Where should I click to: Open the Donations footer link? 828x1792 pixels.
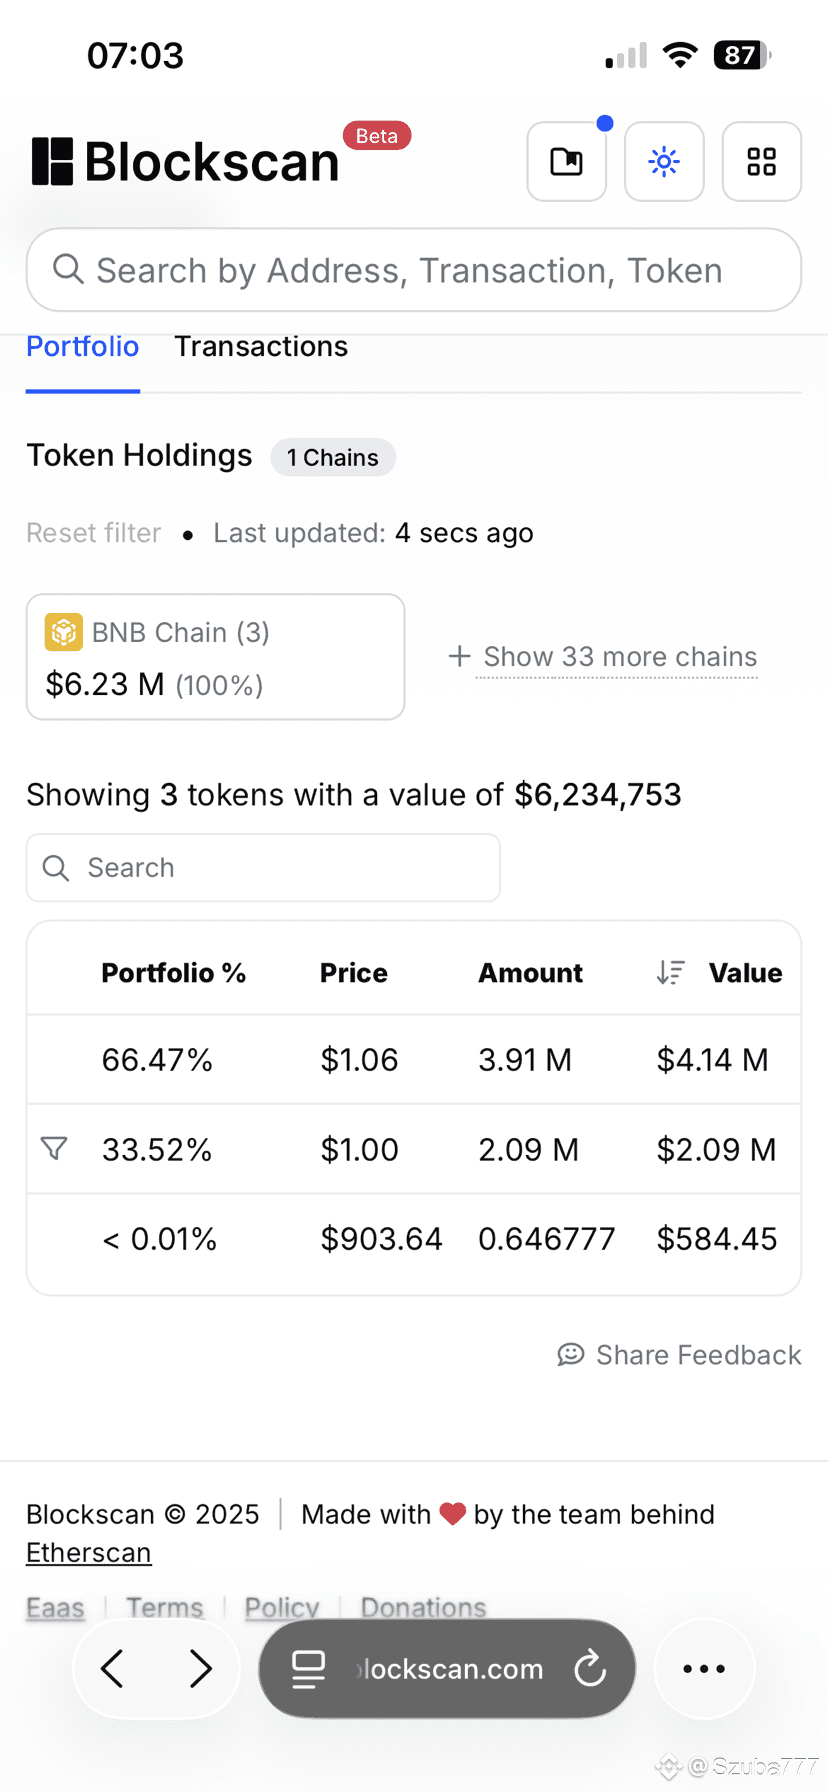[x=423, y=1607]
